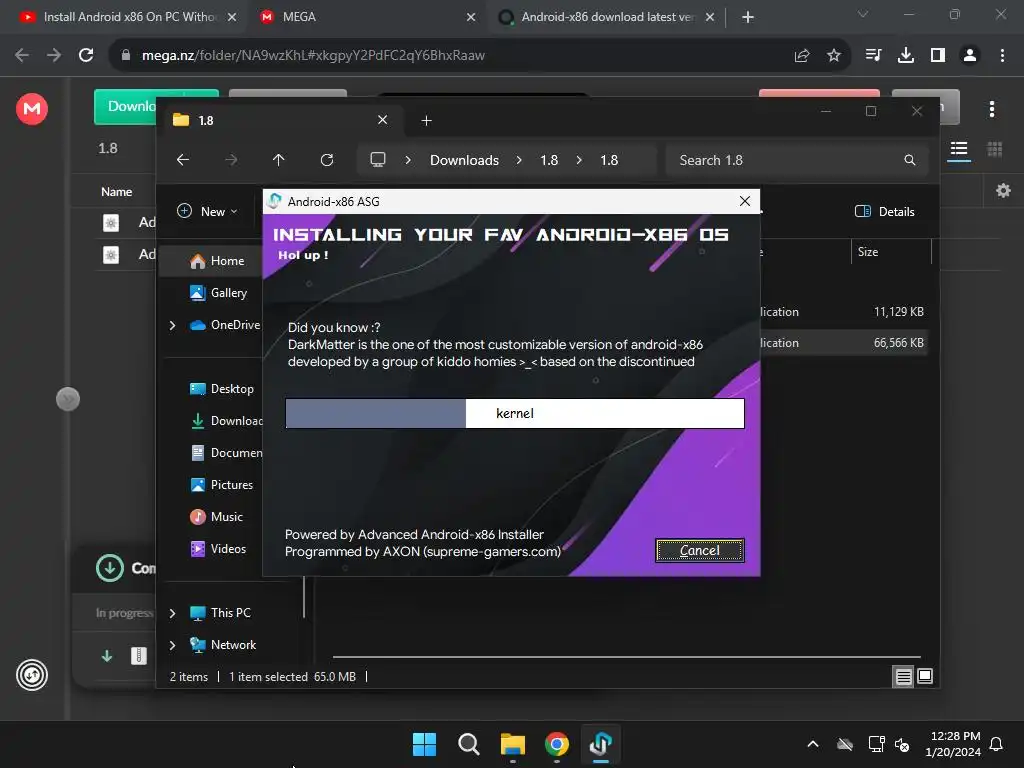The image size is (1024, 768).
Task: Open MEGA three-dot options menu
Action: [x=991, y=108]
